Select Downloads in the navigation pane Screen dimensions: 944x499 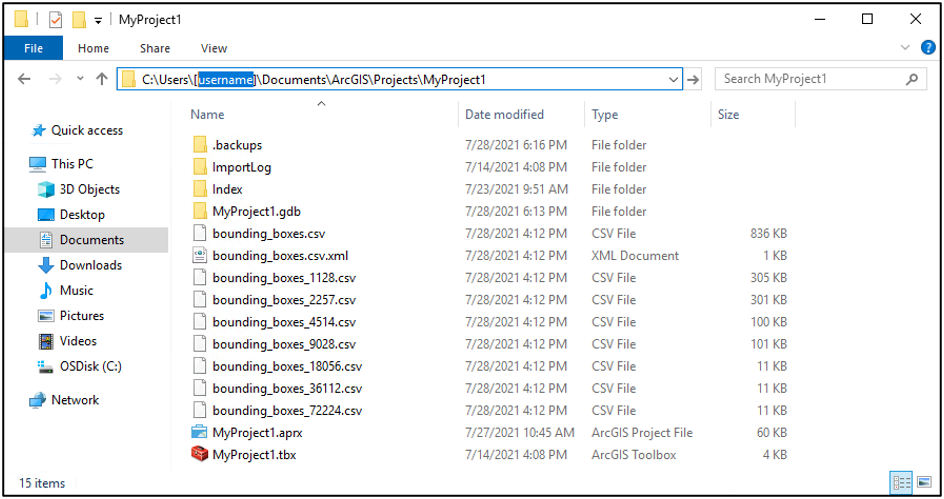tap(90, 265)
